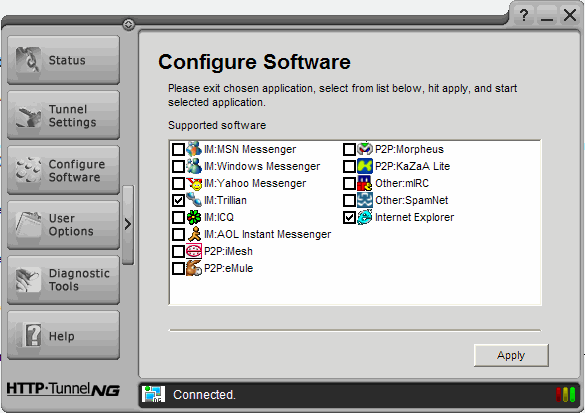Close the HTTP-Tunnel window
This screenshot has width=585, height=413.
570,15
